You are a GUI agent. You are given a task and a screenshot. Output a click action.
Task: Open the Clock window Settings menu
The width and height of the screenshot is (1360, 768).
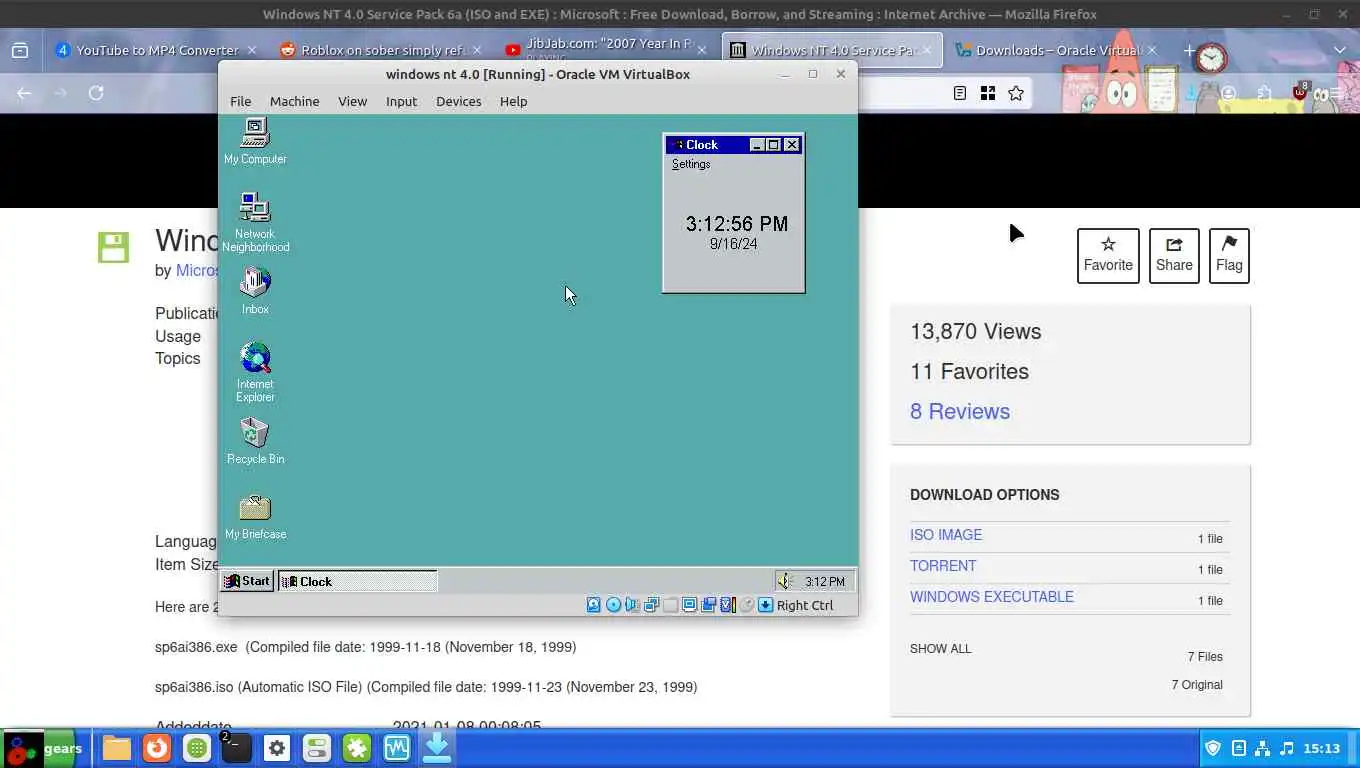[x=691, y=164]
